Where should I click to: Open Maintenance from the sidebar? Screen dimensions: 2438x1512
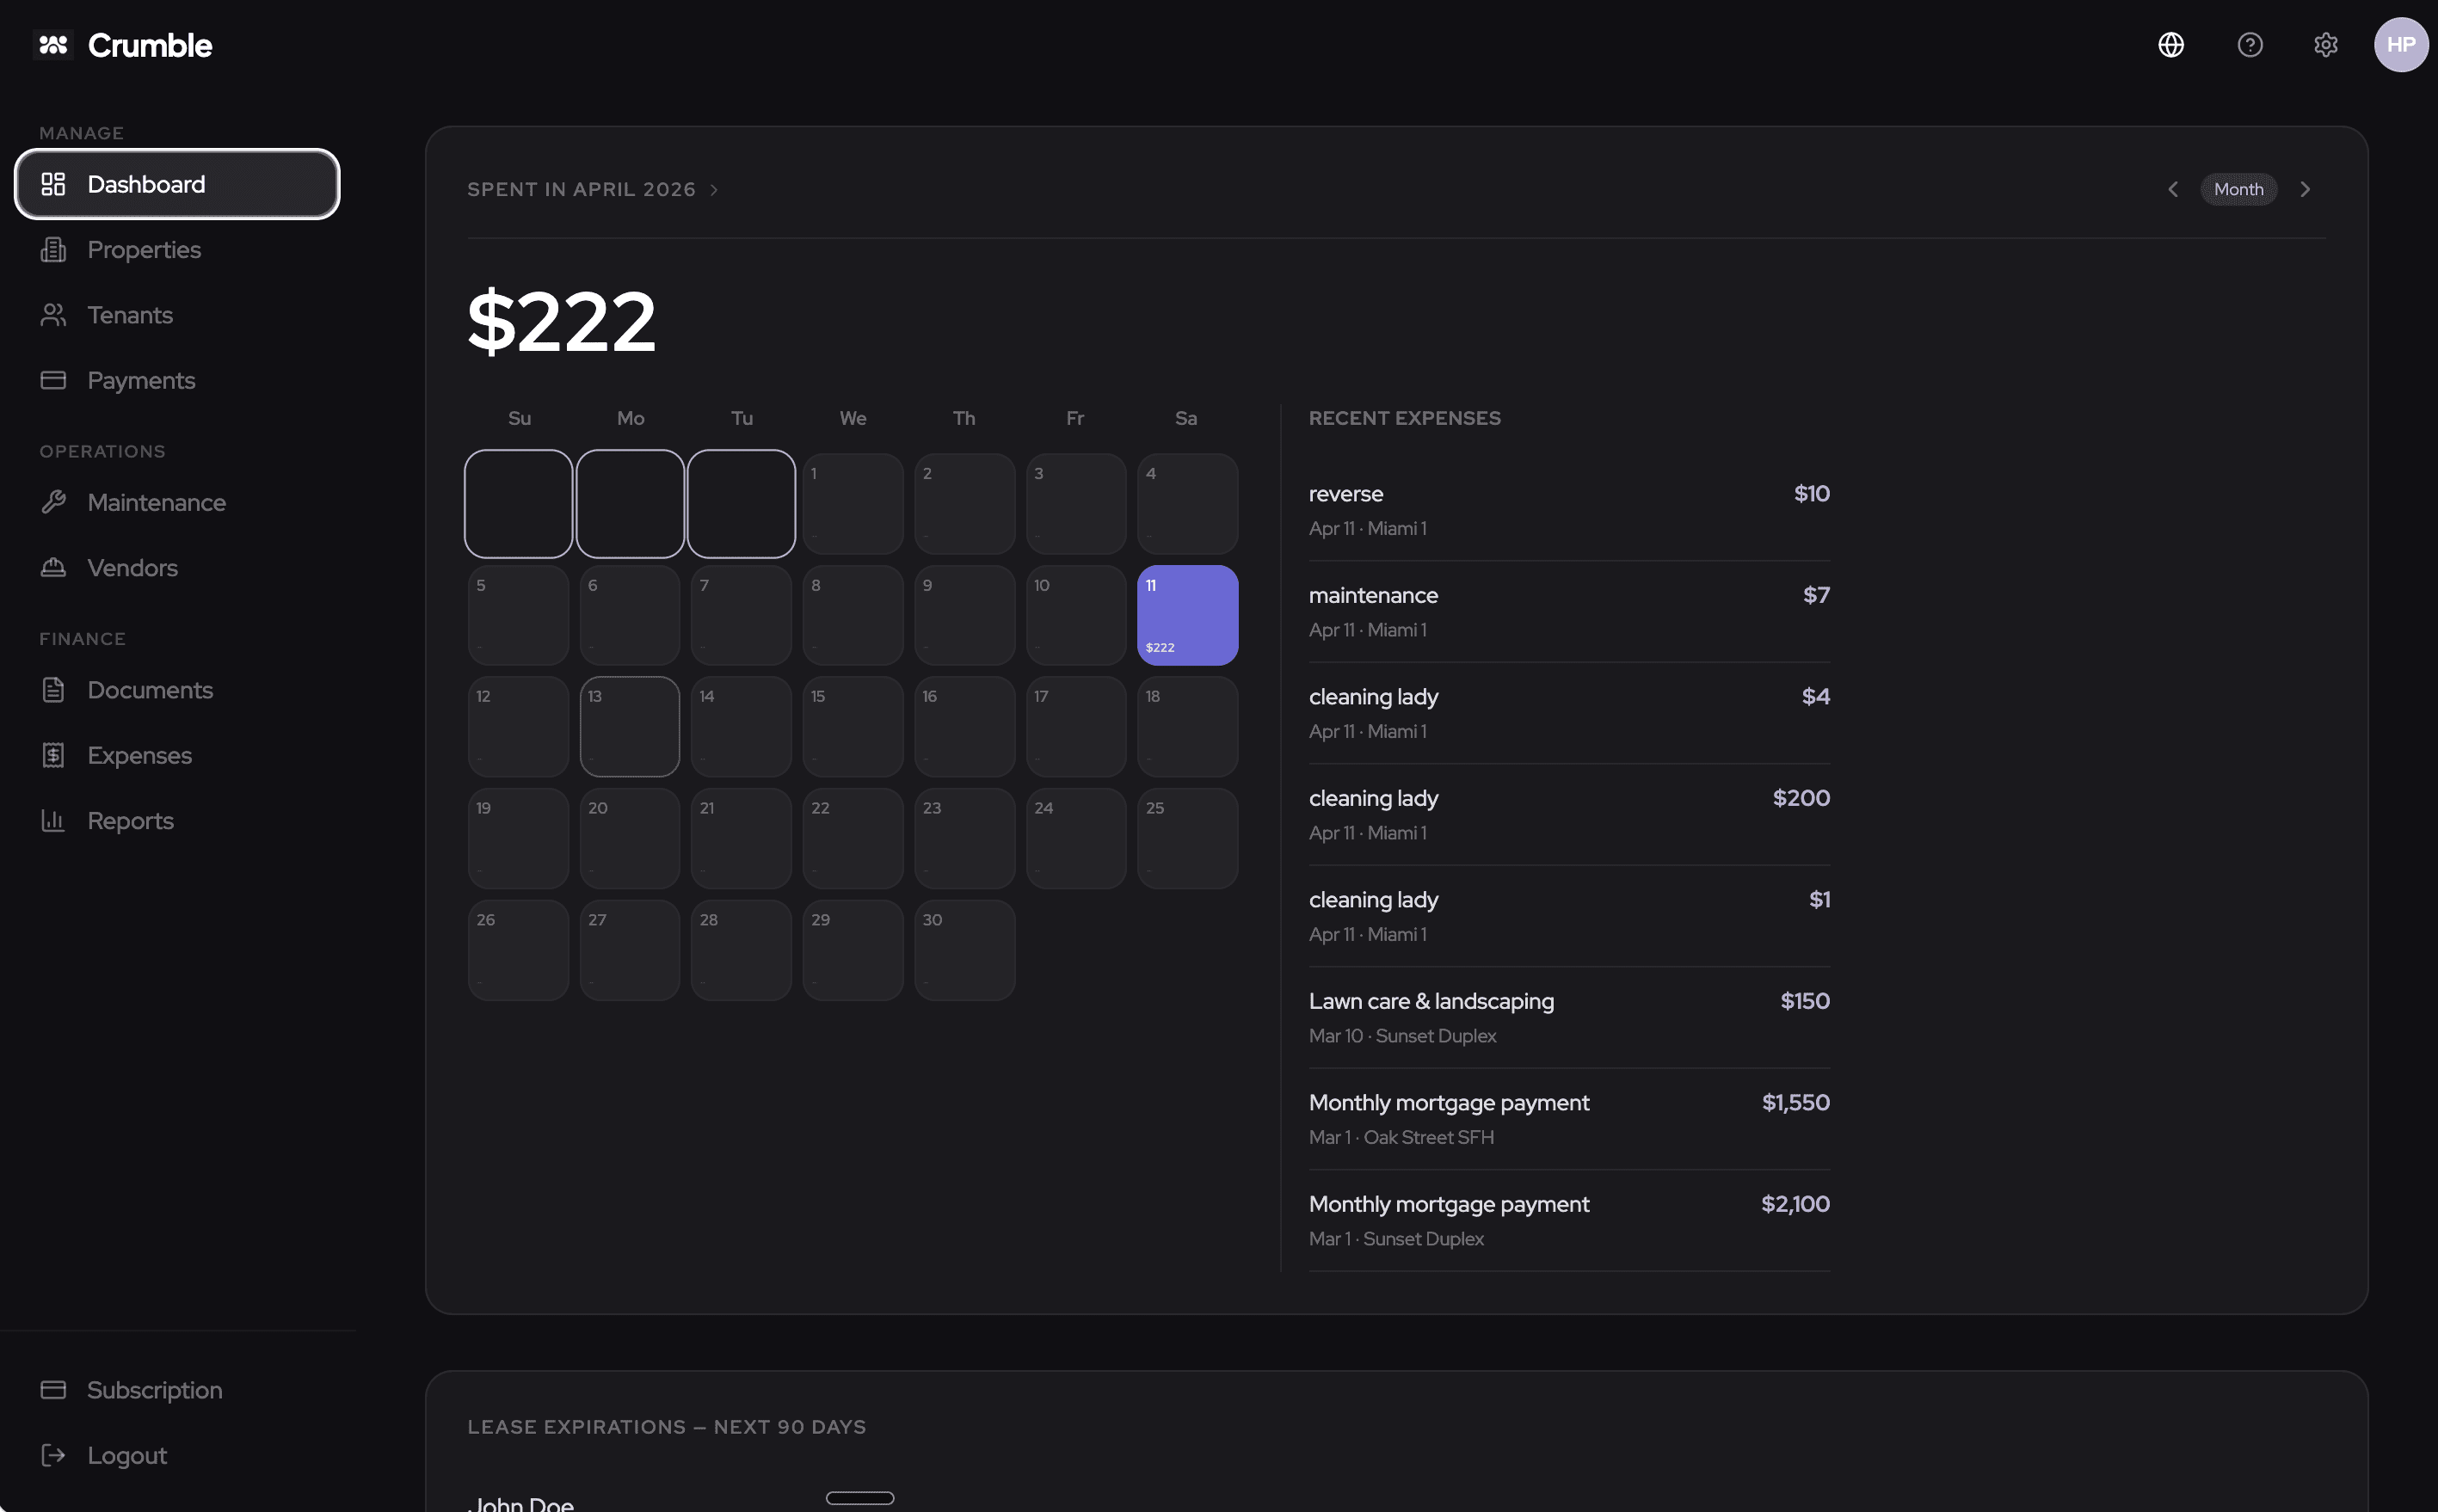pyautogui.click(x=156, y=502)
